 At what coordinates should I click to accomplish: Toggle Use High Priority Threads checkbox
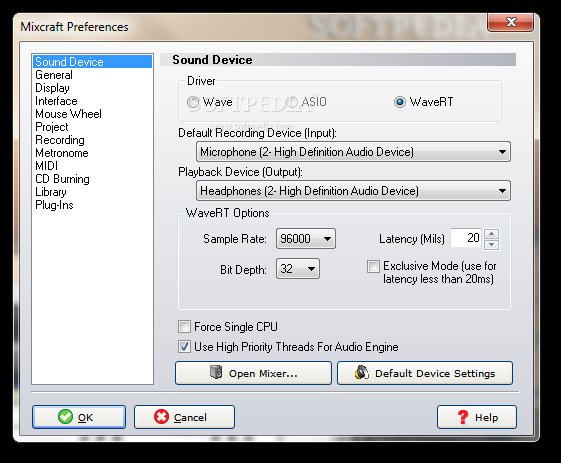pyautogui.click(x=184, y=346)
